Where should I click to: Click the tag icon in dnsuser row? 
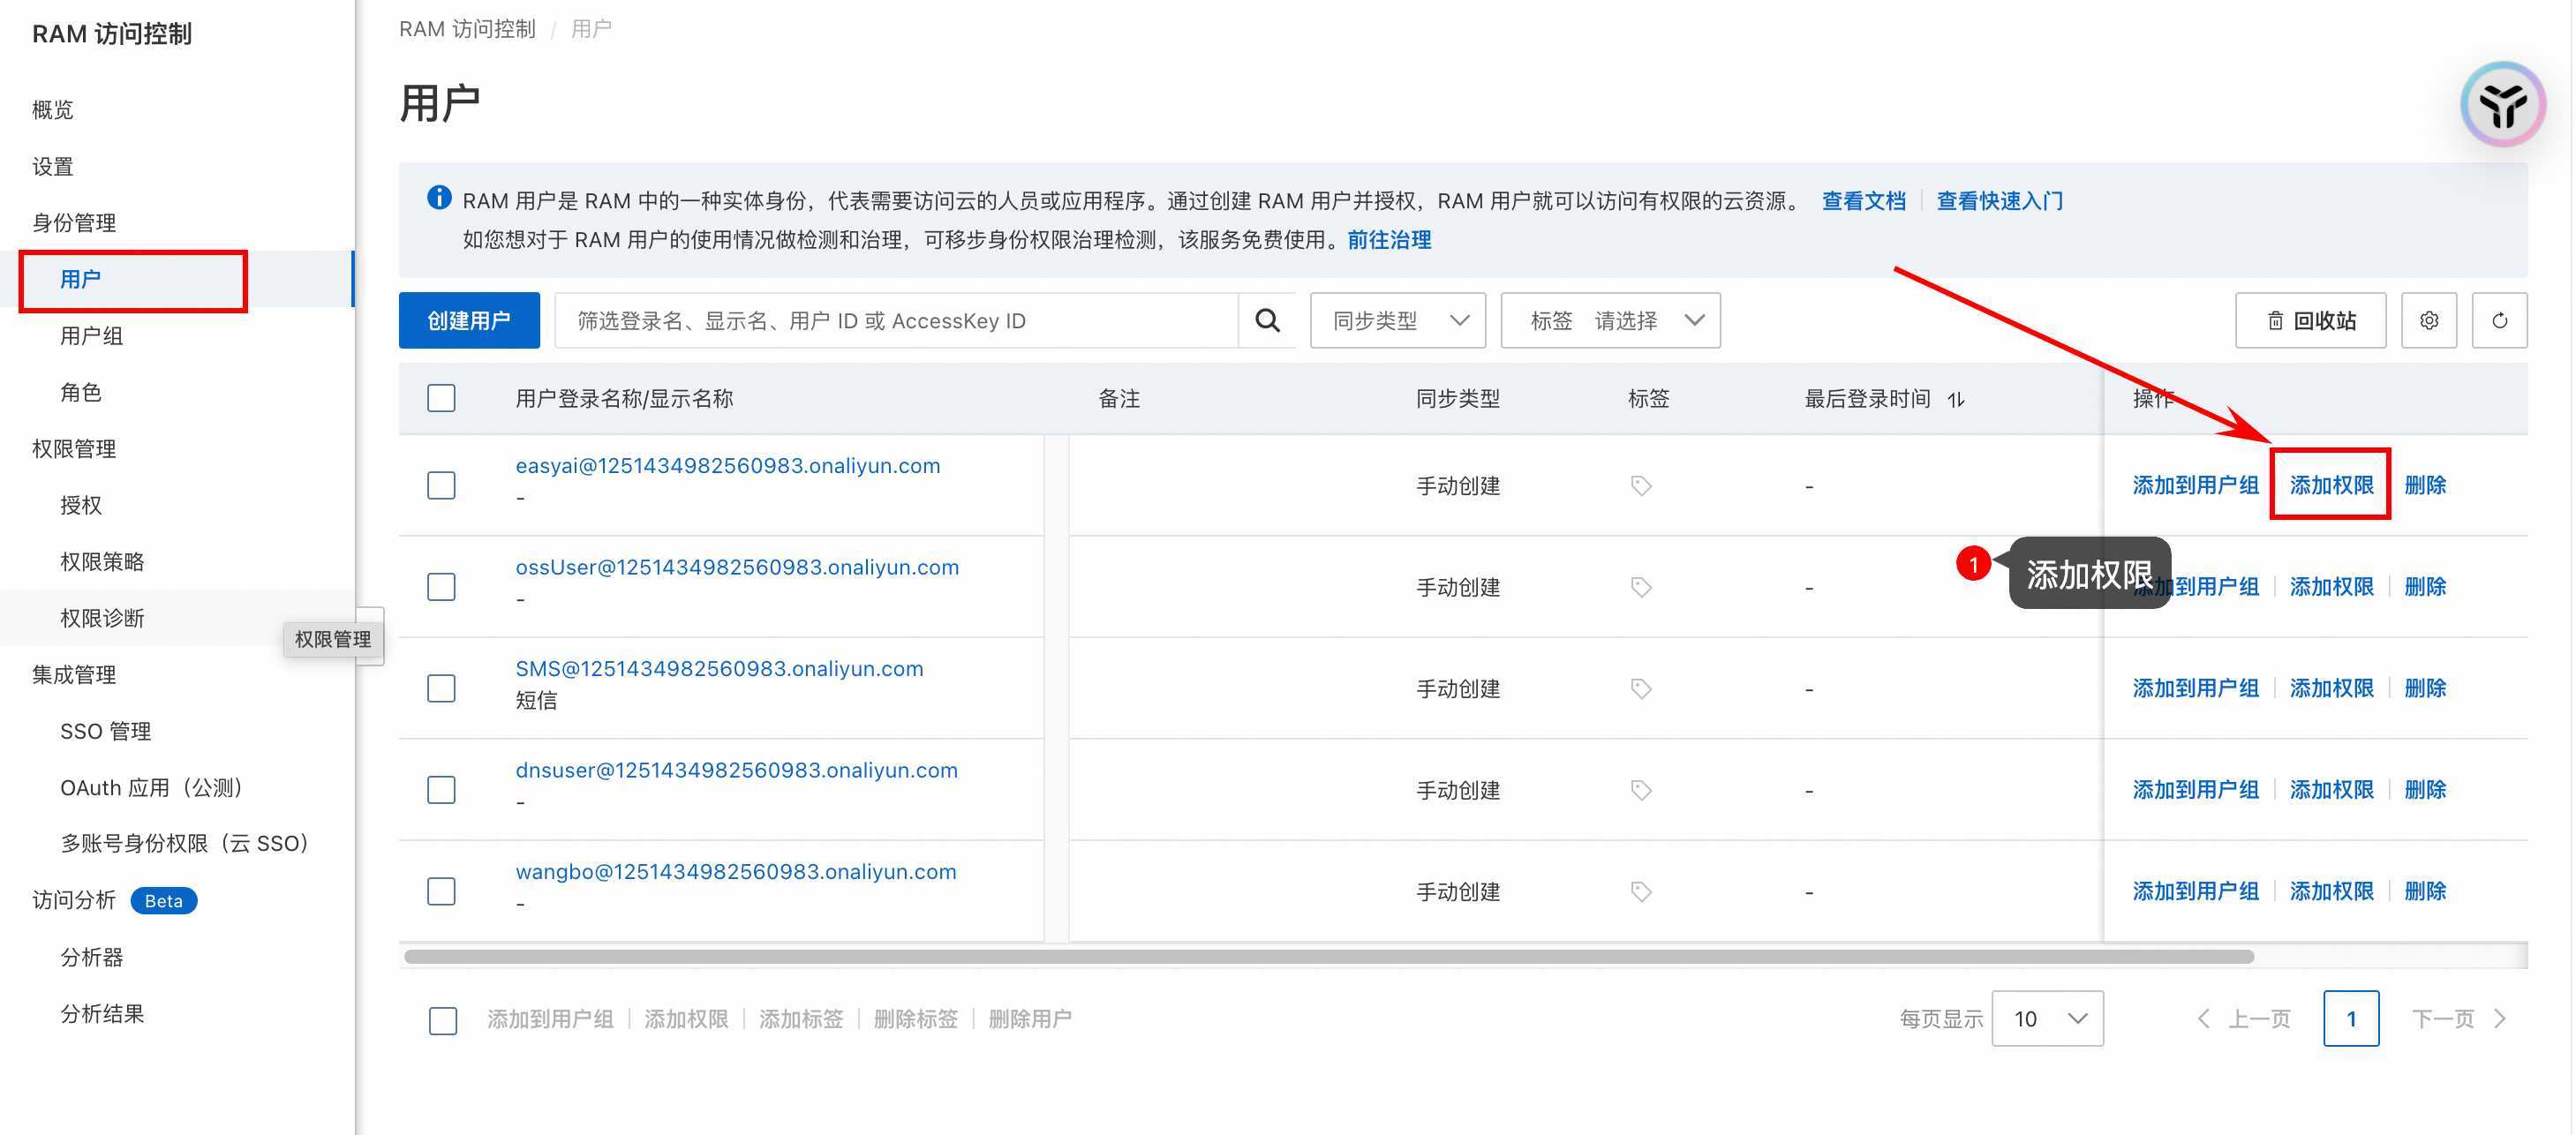click(x=1640, y=790)
